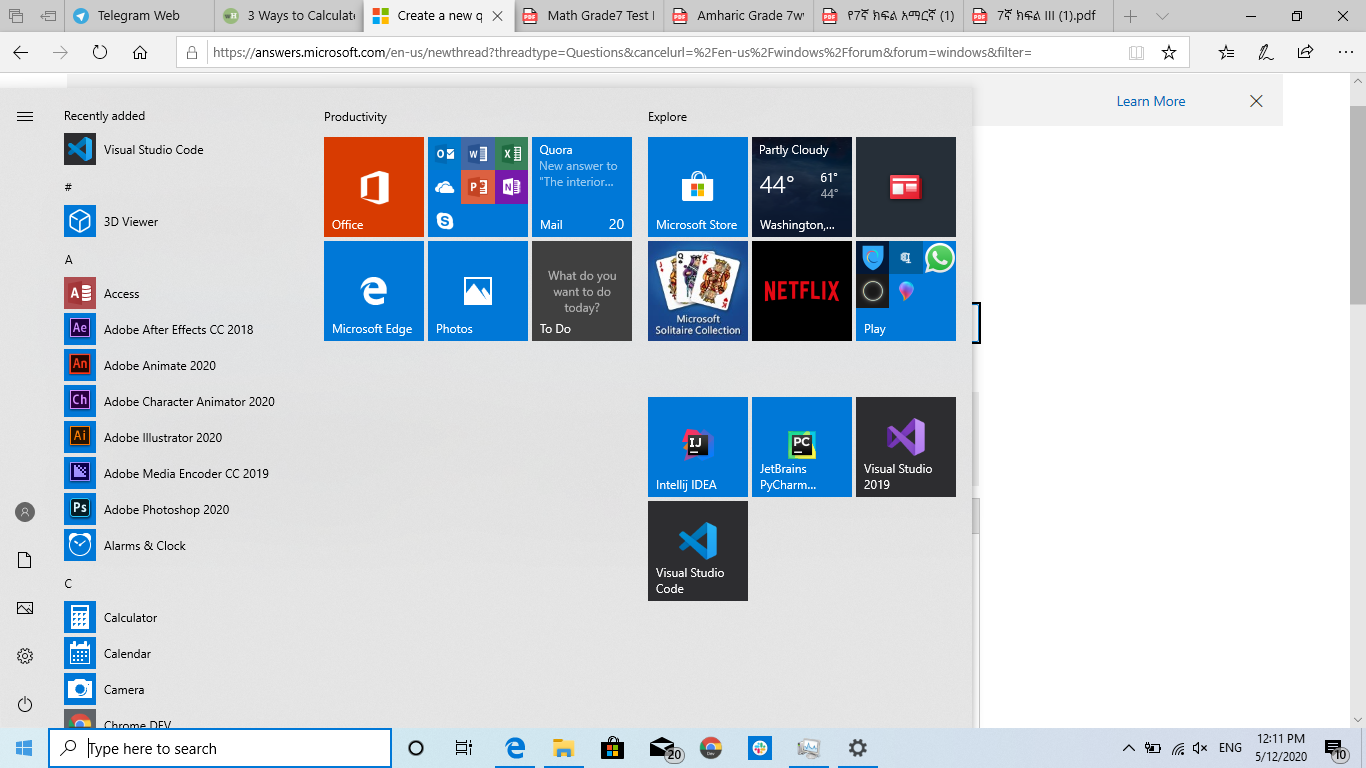Click the muted volume tray icon

pyautogui.click(x=1201, y=748)
